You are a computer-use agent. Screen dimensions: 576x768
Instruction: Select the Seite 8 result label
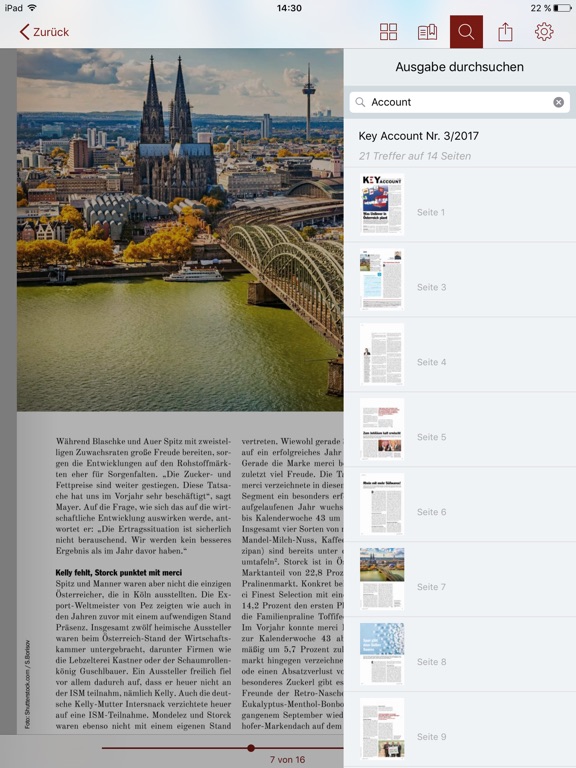(432, 662)
